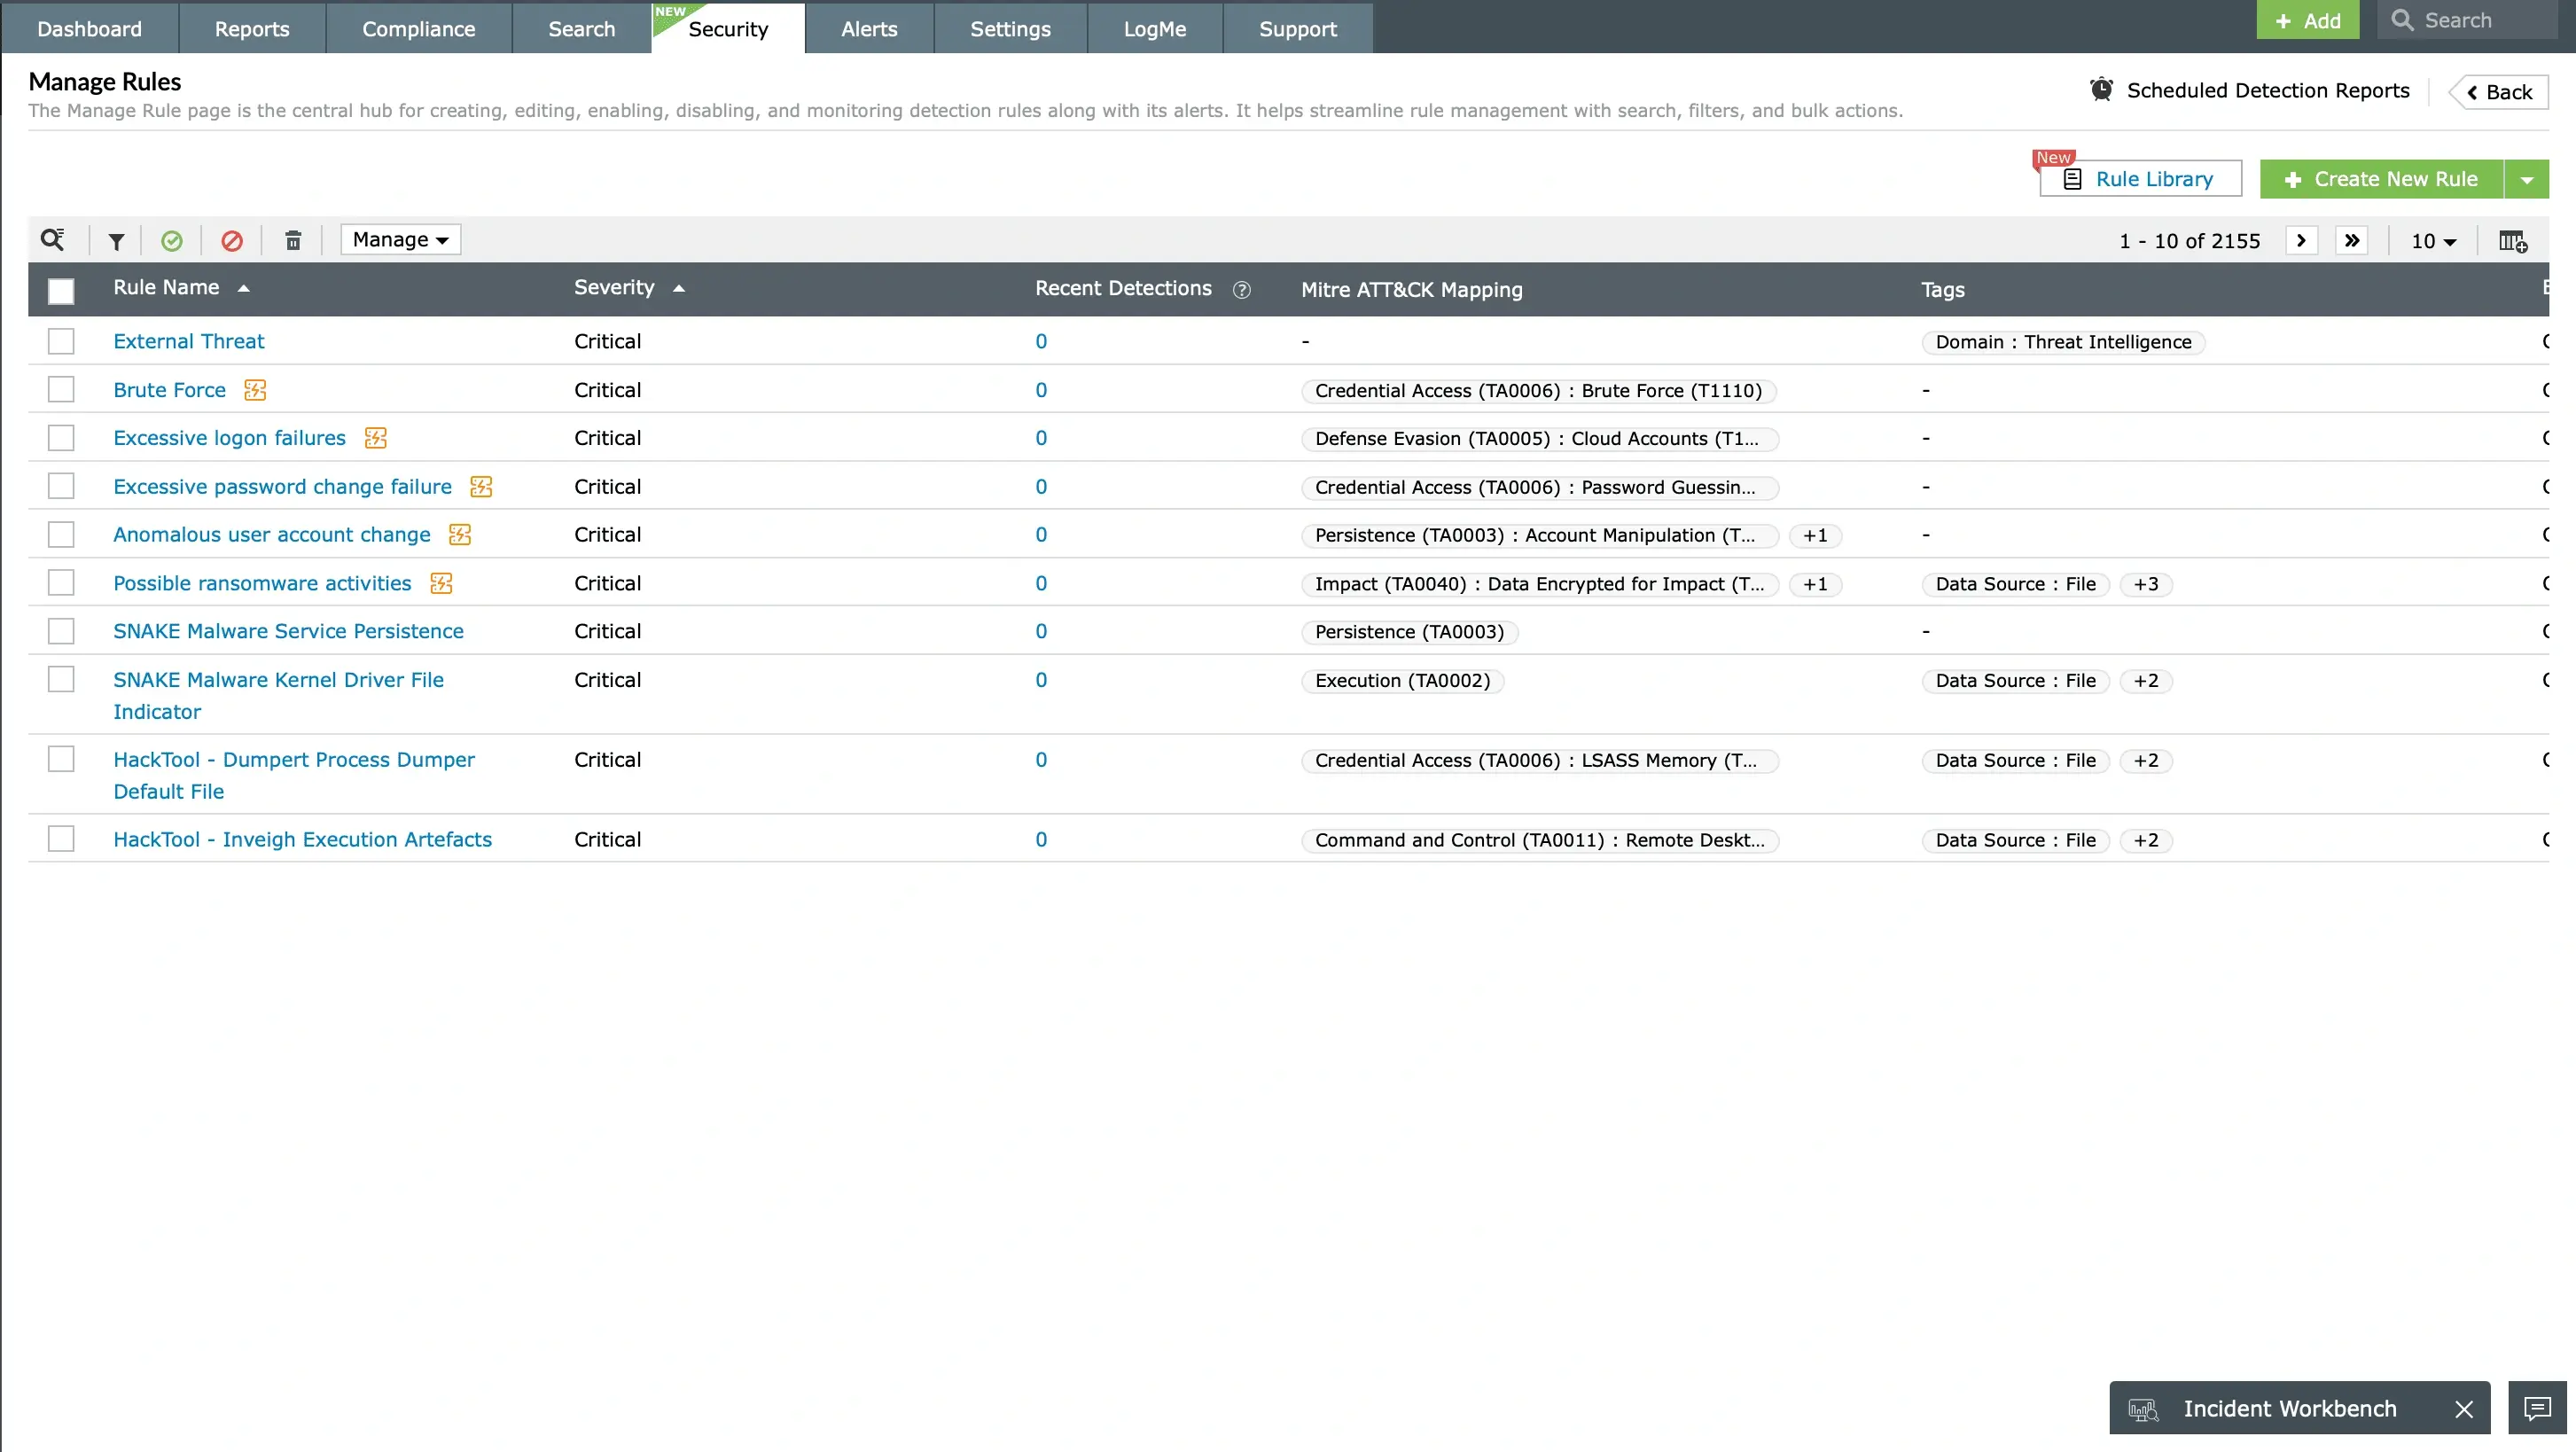Open the rows-per-page 10 dropdown
This screenshot has height=1452, width=2576.
pyautogui.click(x=2433, y=241)
